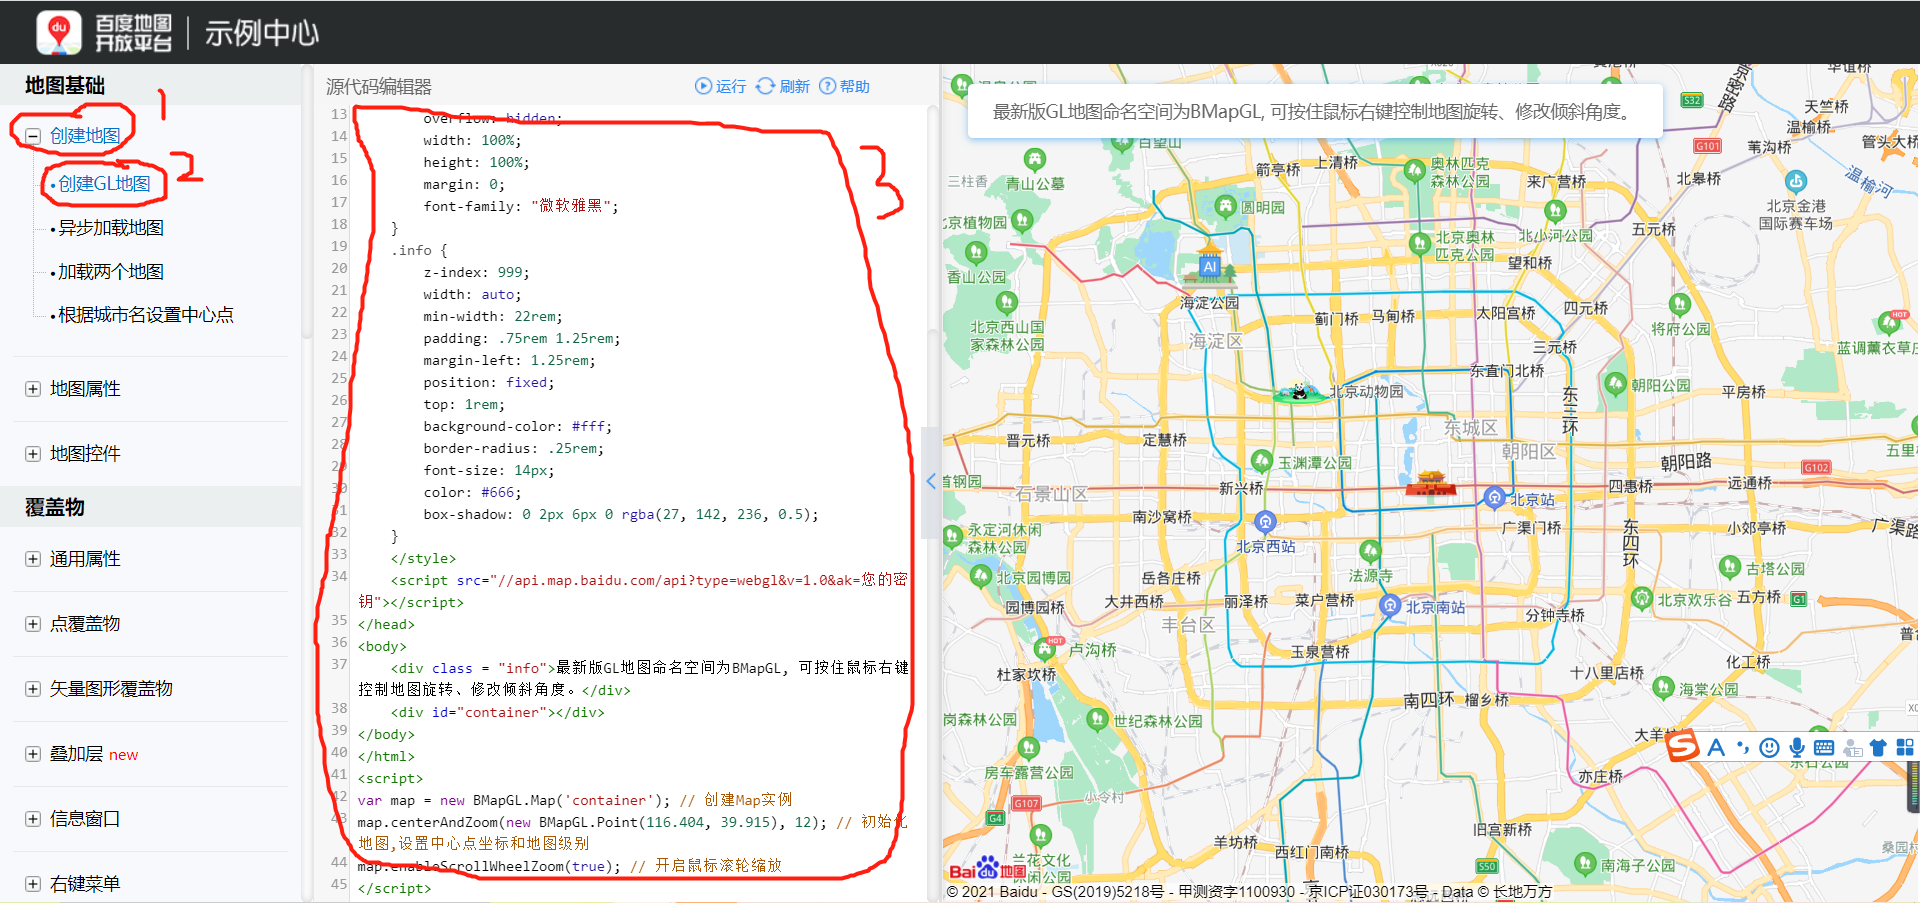Toggle Sogou punctuation mode icon
This screenshot has width=1920, height=903.
[1743, 747]
